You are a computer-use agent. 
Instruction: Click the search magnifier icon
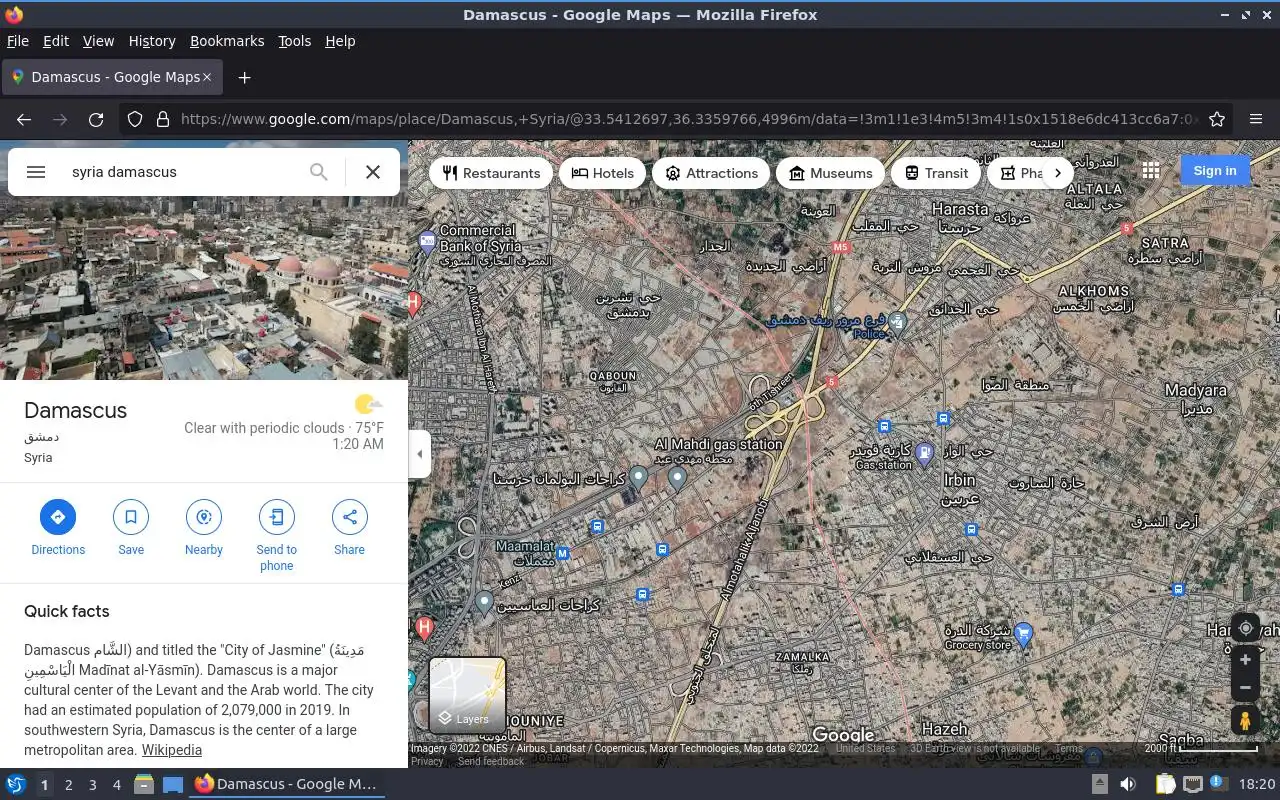(x=318, y=172)
